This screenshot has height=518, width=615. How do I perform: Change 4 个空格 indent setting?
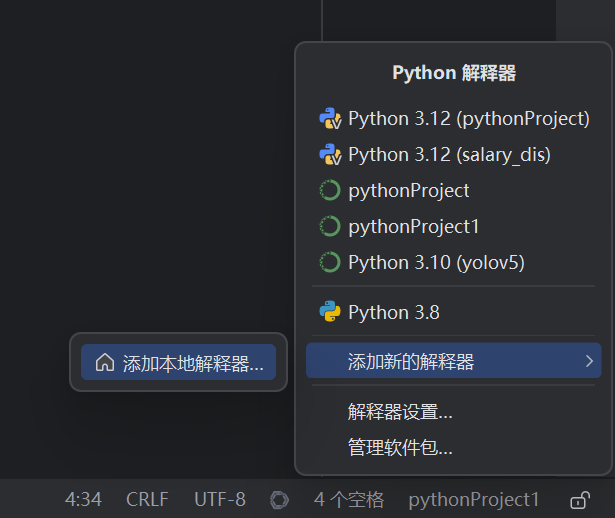tap(349, 500)
